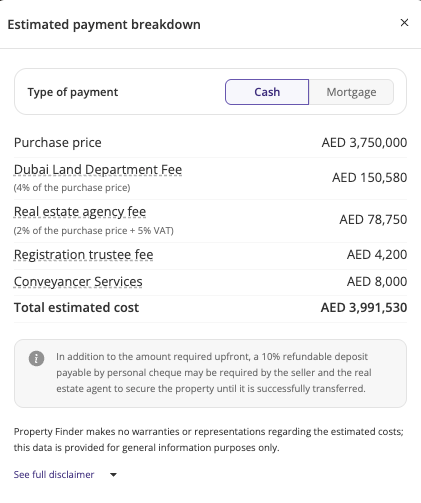Screen dimensions: 421x503
Task: Open the See full disclaimer link
Action: point(54,474)
